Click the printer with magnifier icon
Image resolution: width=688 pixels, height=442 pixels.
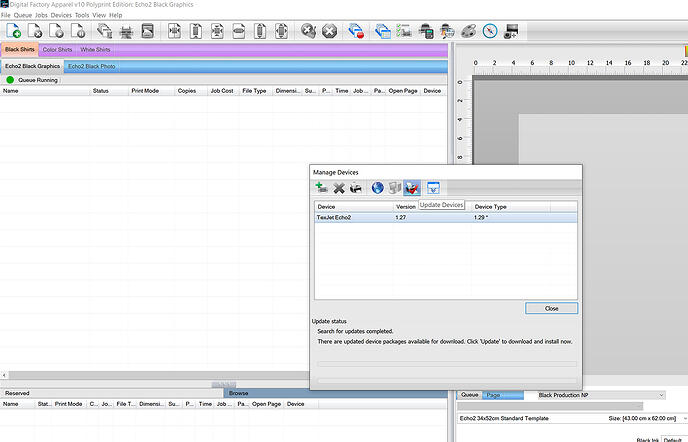coord(447,31)
